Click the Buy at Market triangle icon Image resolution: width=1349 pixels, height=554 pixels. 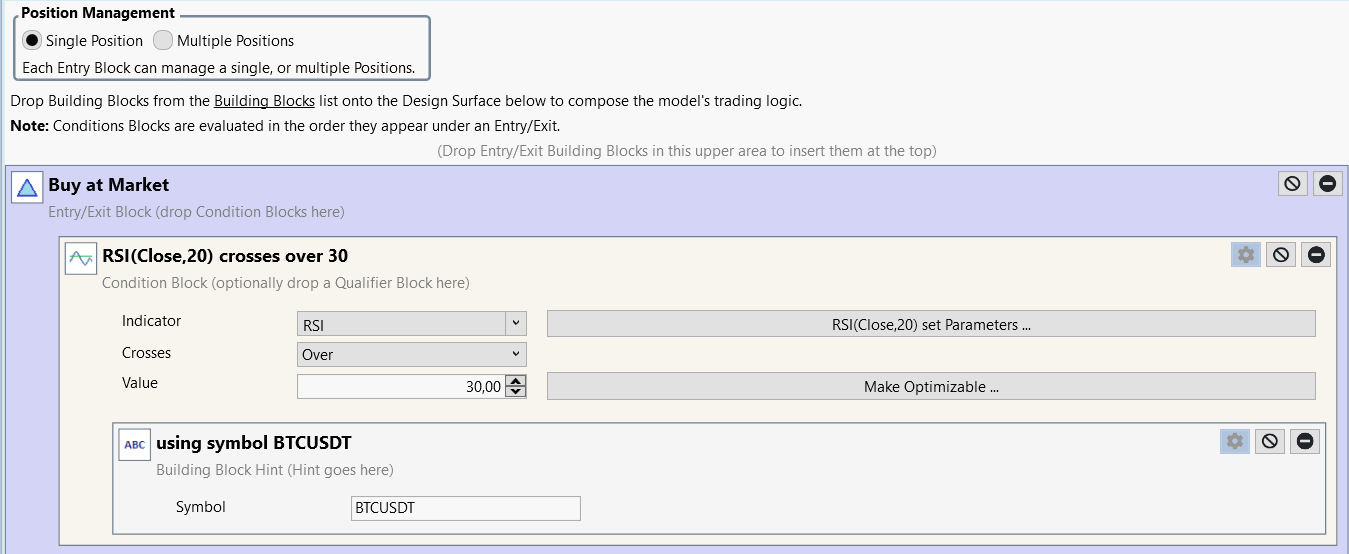(27, 187)
